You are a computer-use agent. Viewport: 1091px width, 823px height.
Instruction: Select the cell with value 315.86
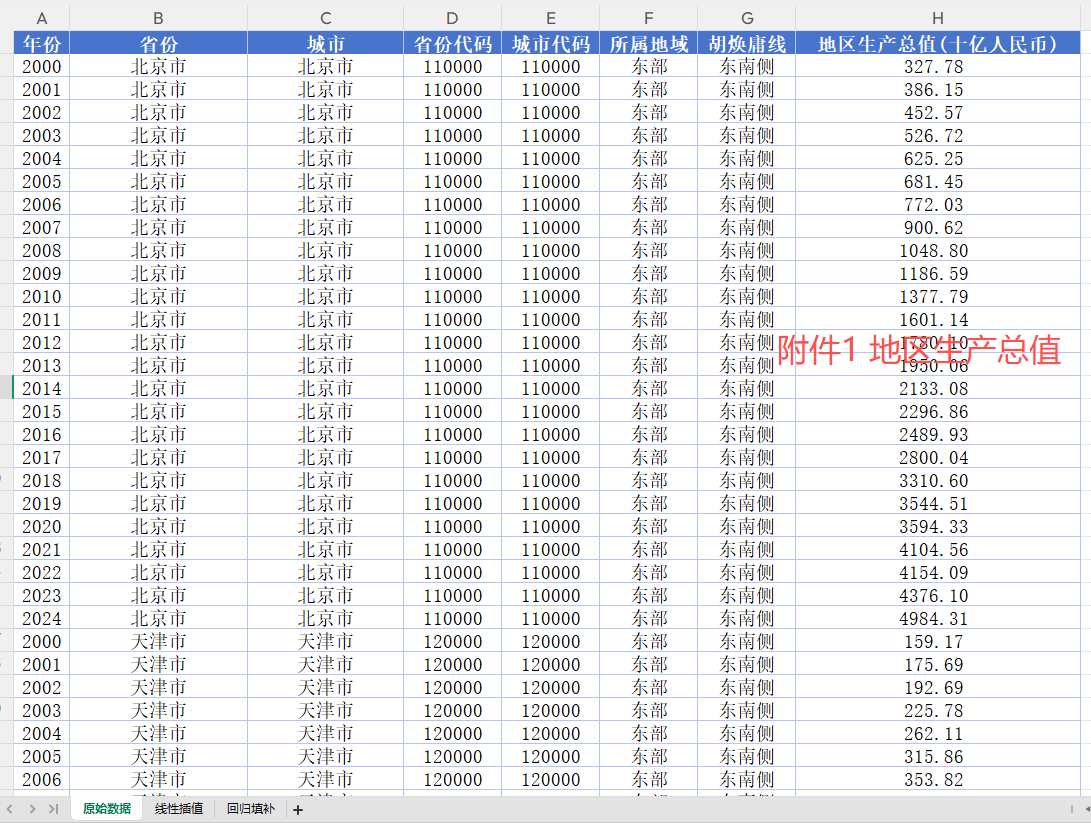[938, 756]
